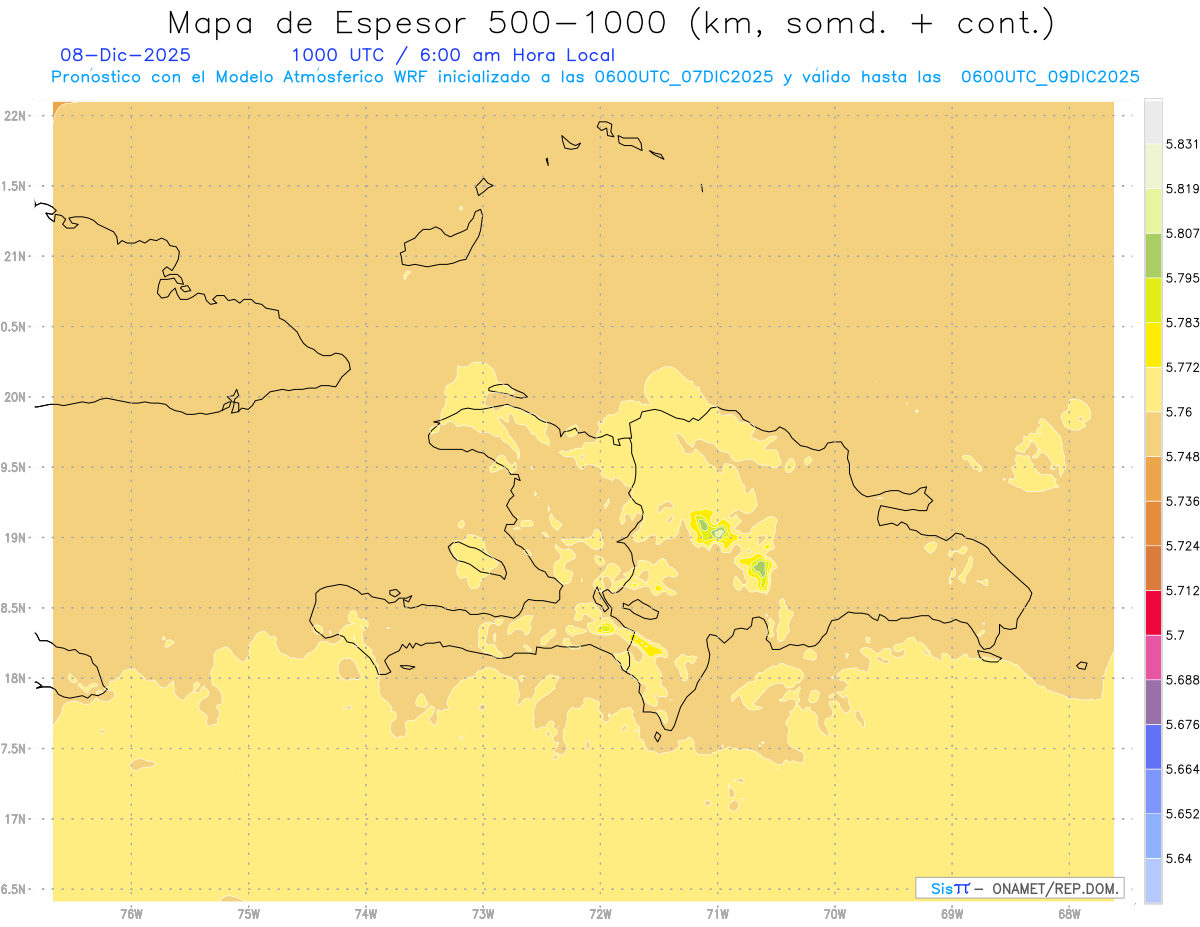
Task: Click the legend value 5.712
Action: [1183, 590]
